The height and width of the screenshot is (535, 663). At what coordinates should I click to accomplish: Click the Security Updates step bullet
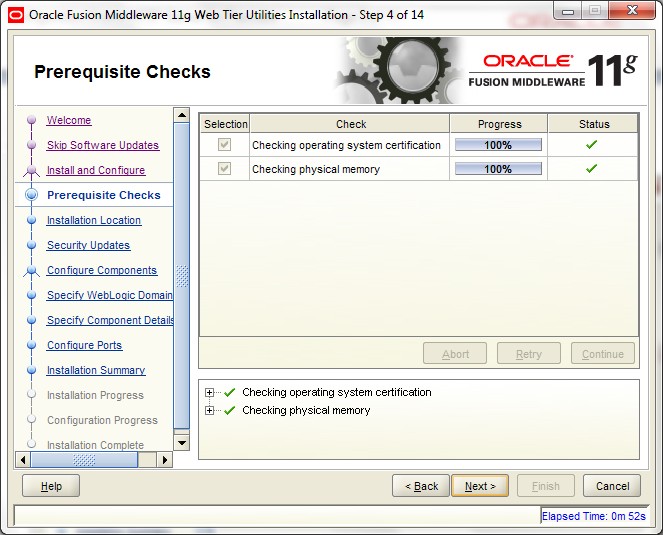click(31, 245)
